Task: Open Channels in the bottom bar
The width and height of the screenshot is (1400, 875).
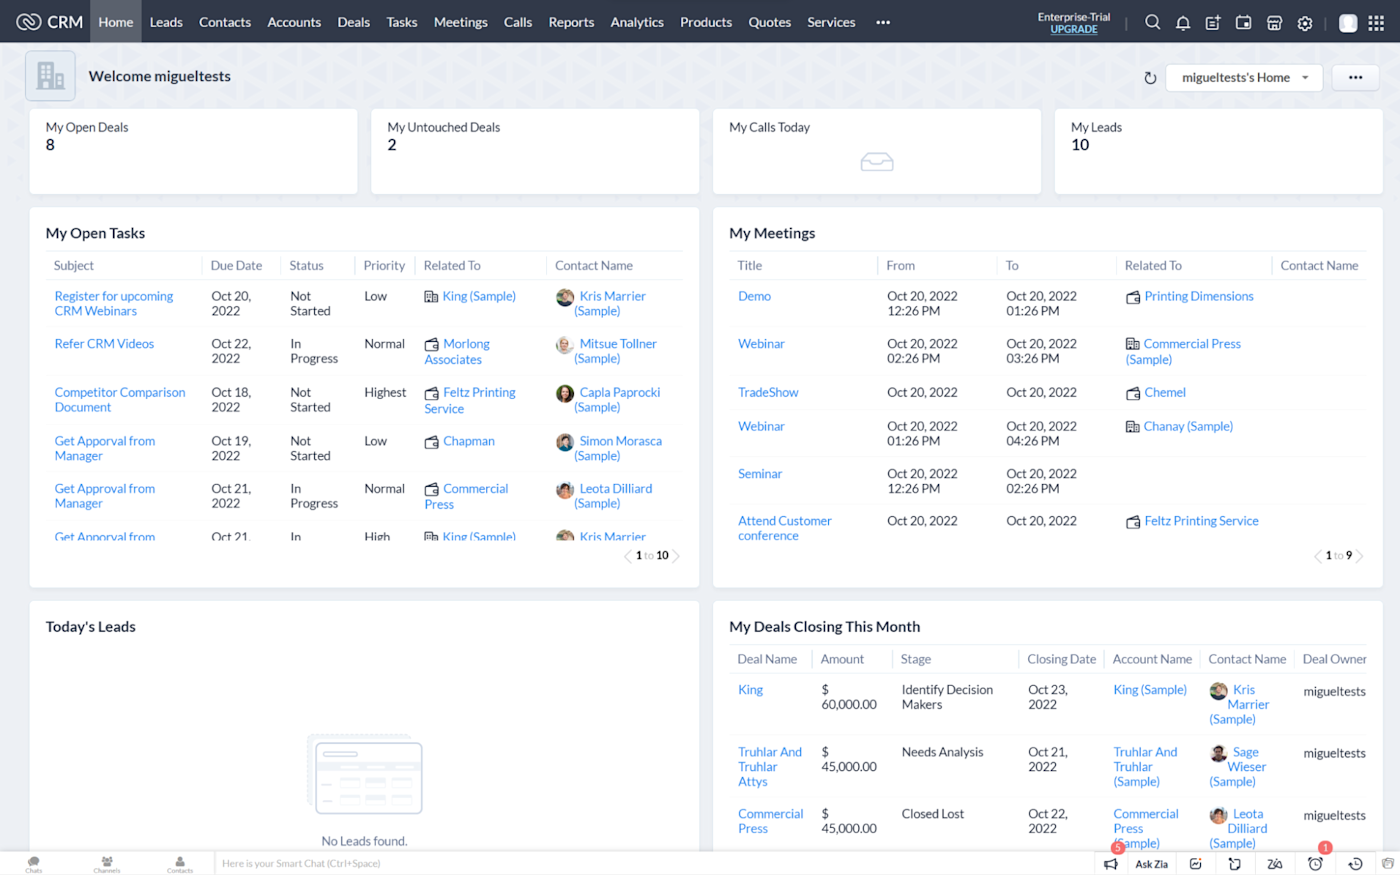Action: coord(107,864)
